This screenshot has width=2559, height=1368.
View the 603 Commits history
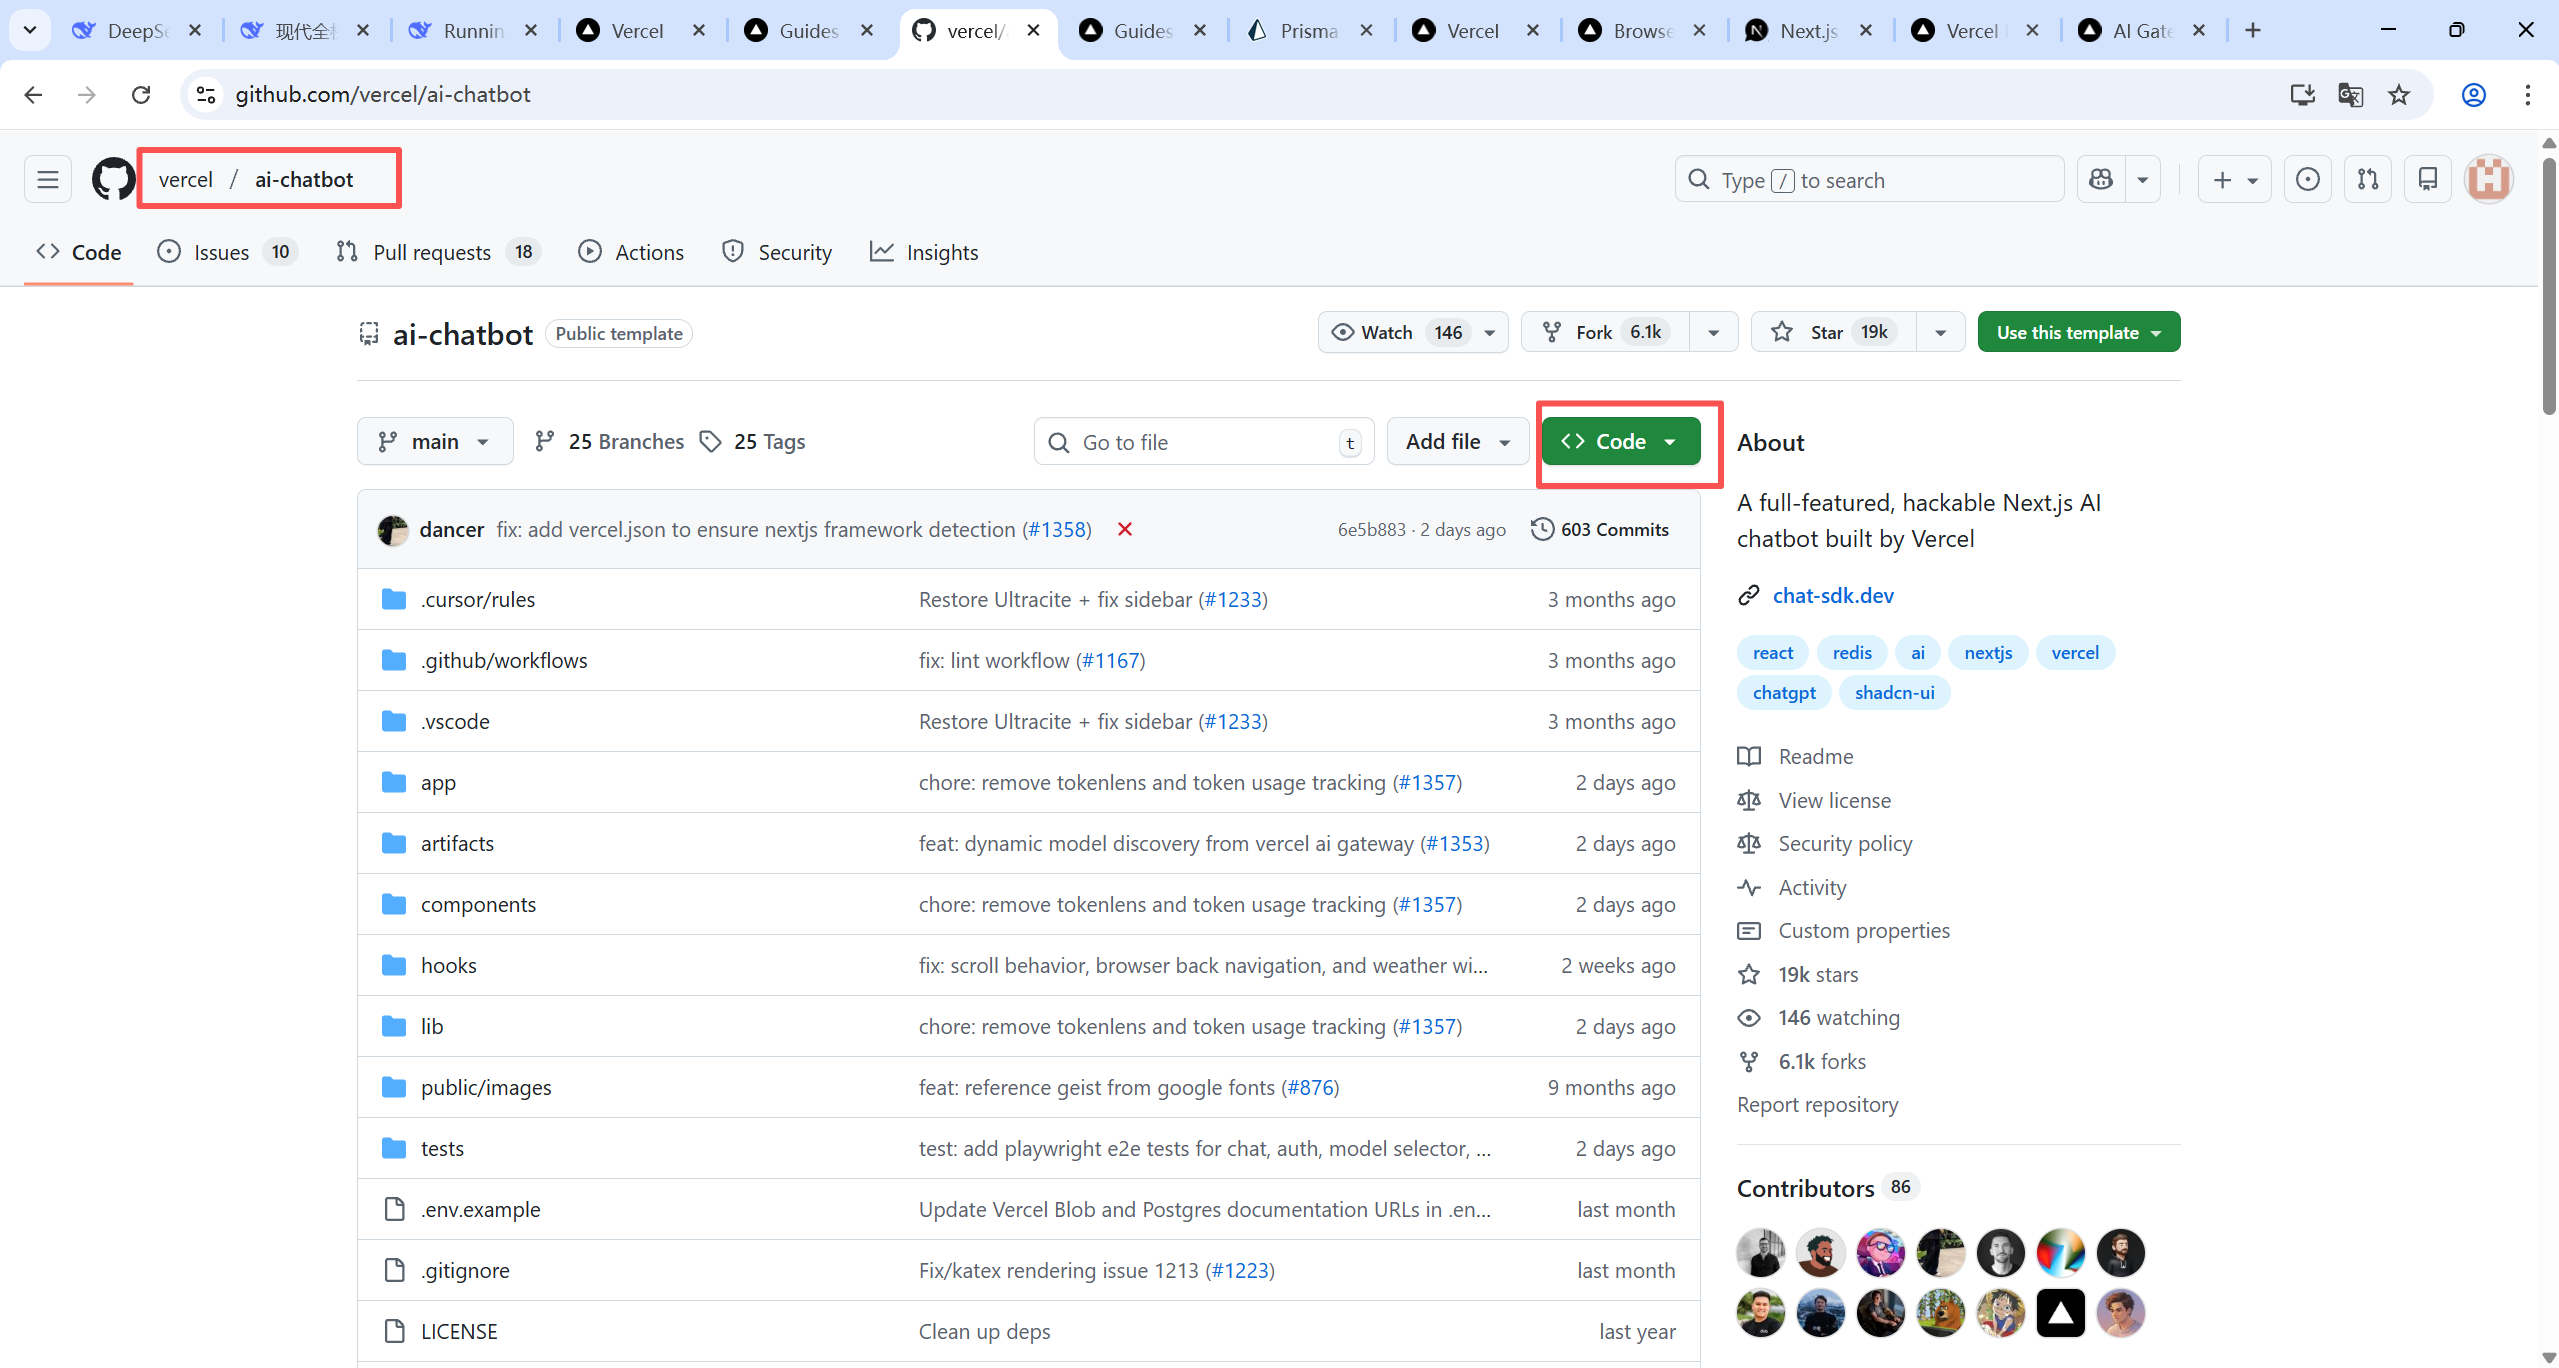pyautogui.click(x=1600, y=529)
